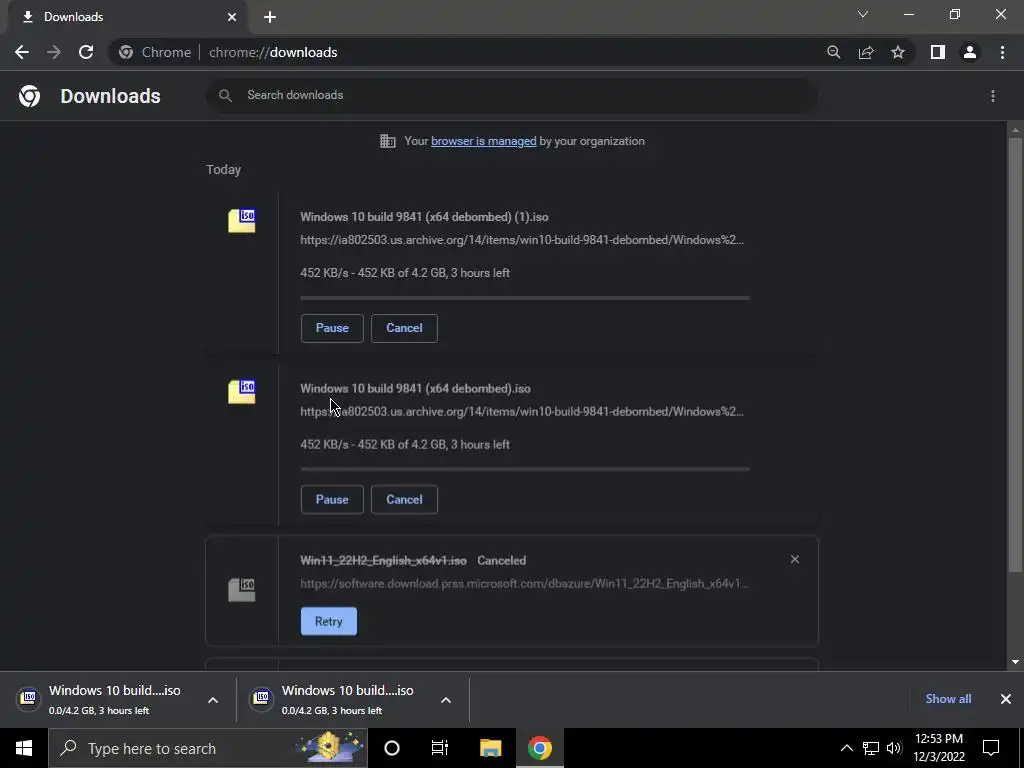
Task: Open the side panel icon
Action: click(x=938, y=52)
